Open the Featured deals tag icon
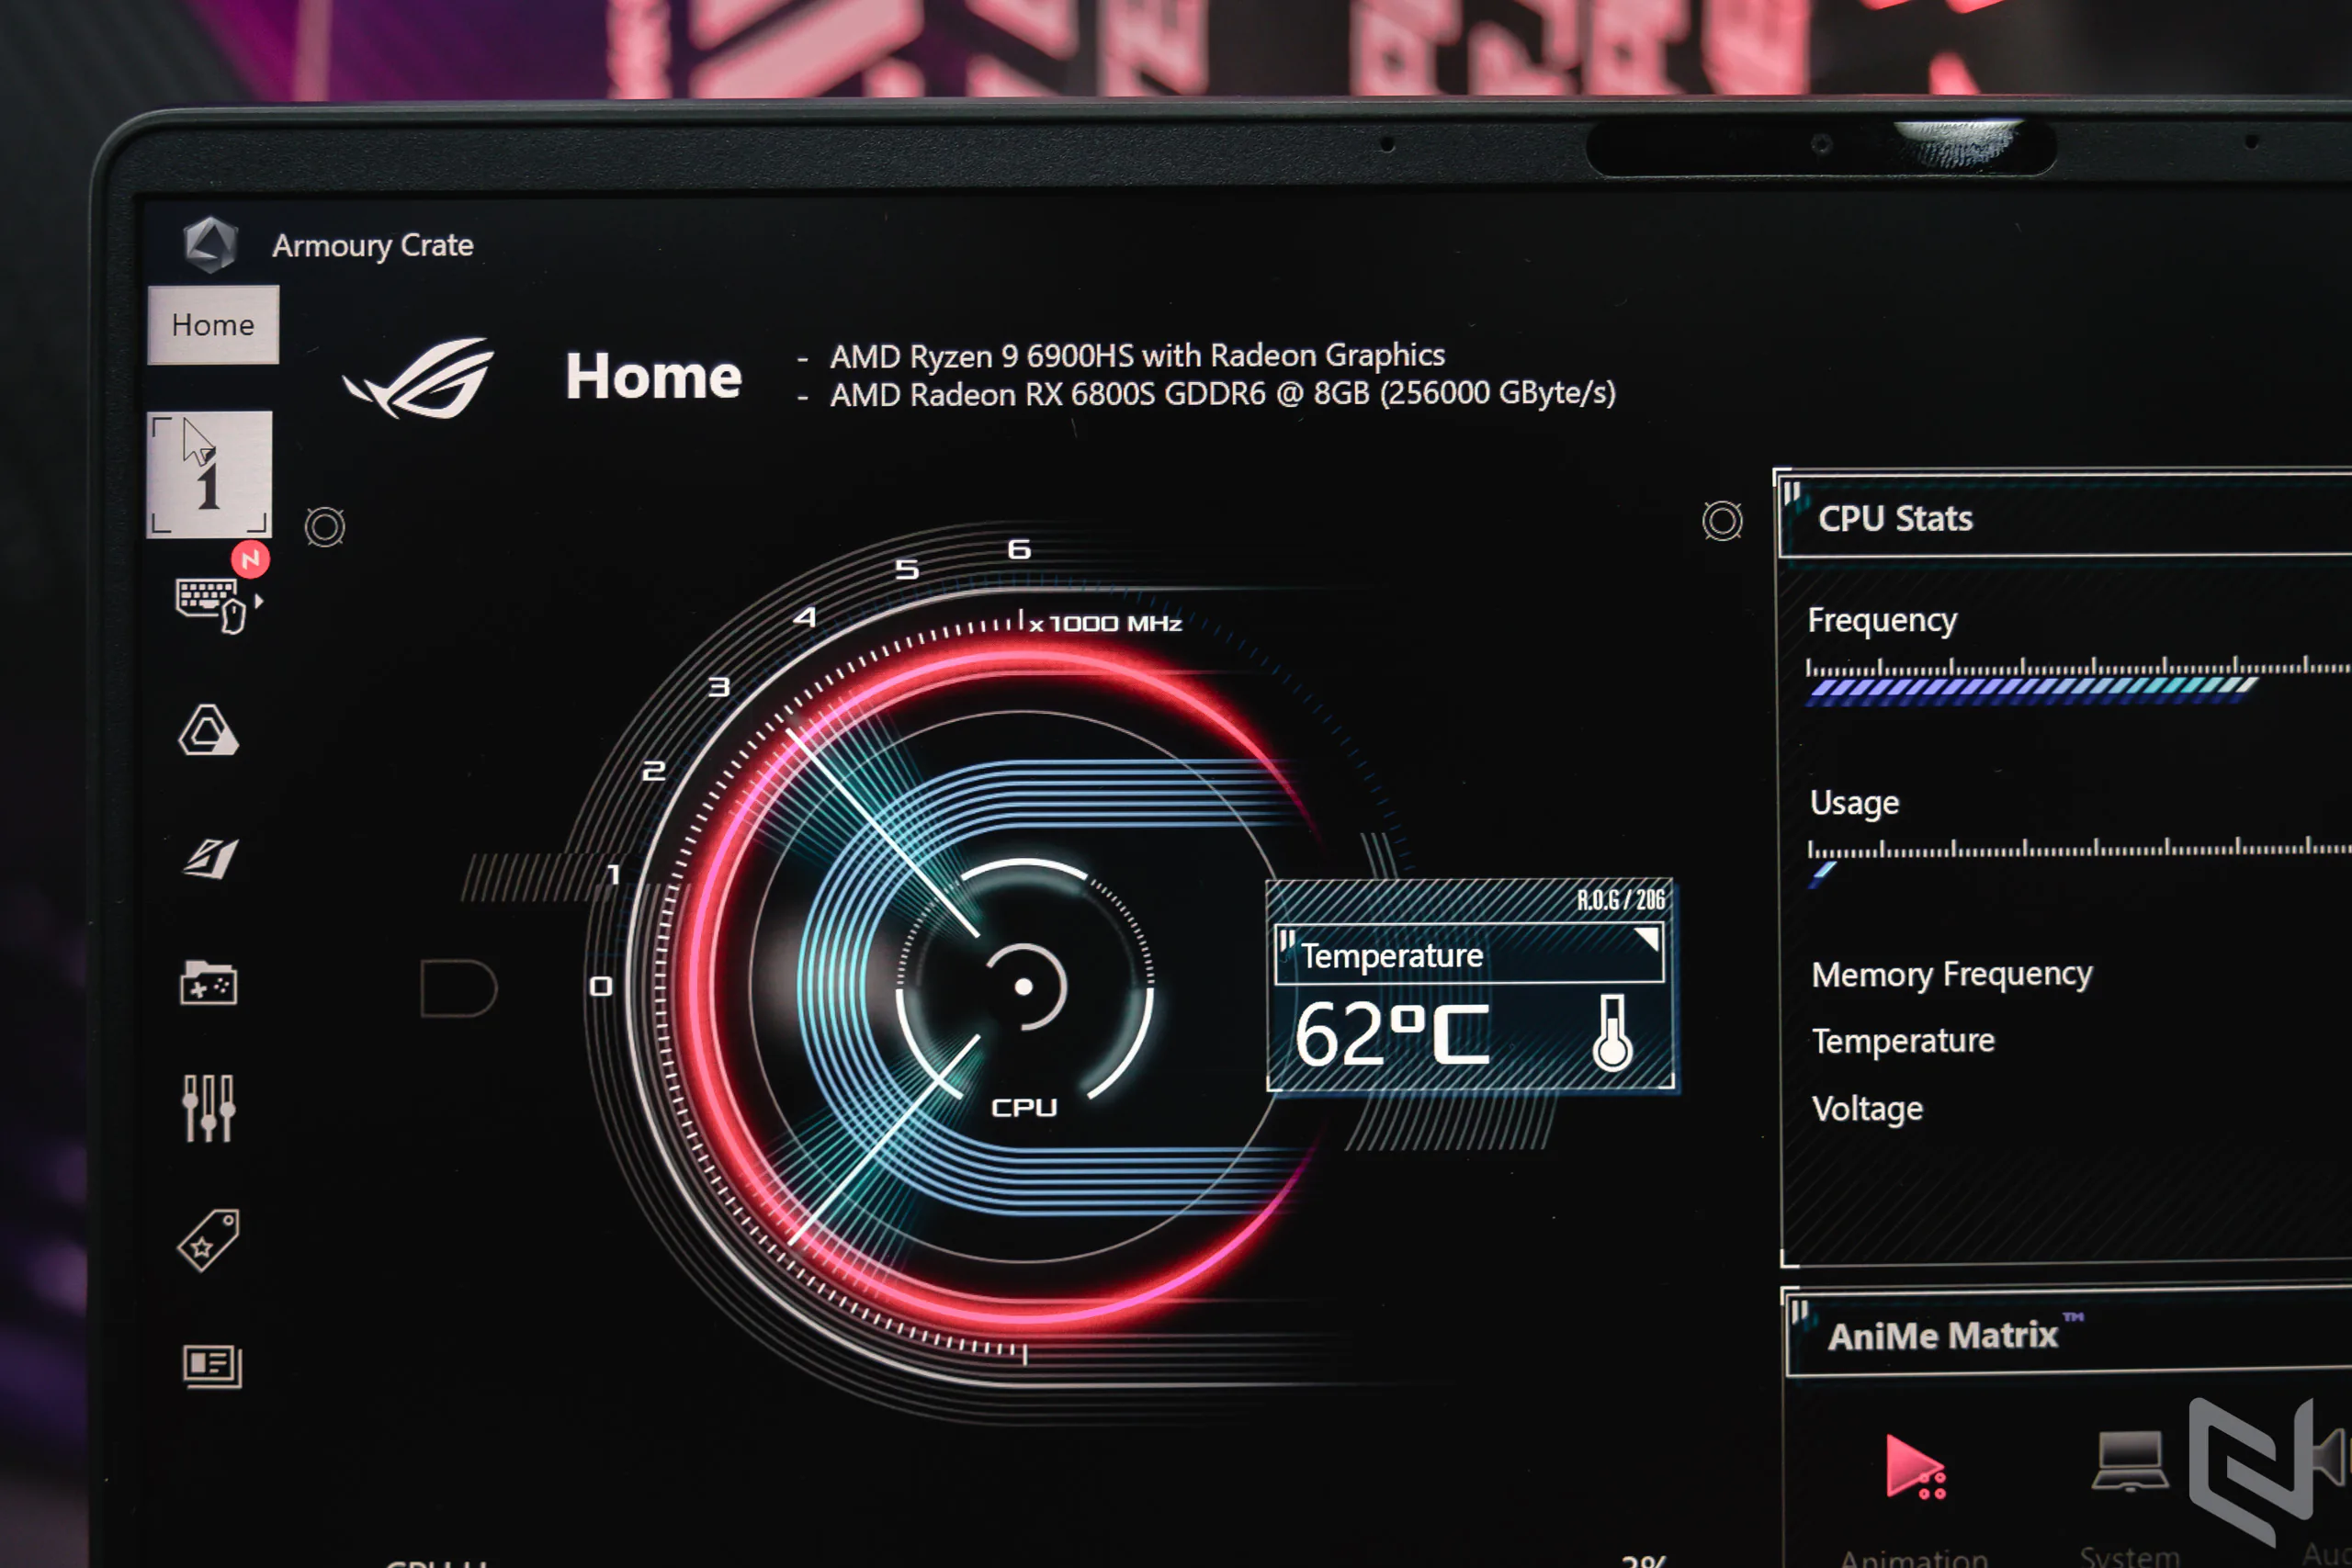 [209, 1240]
